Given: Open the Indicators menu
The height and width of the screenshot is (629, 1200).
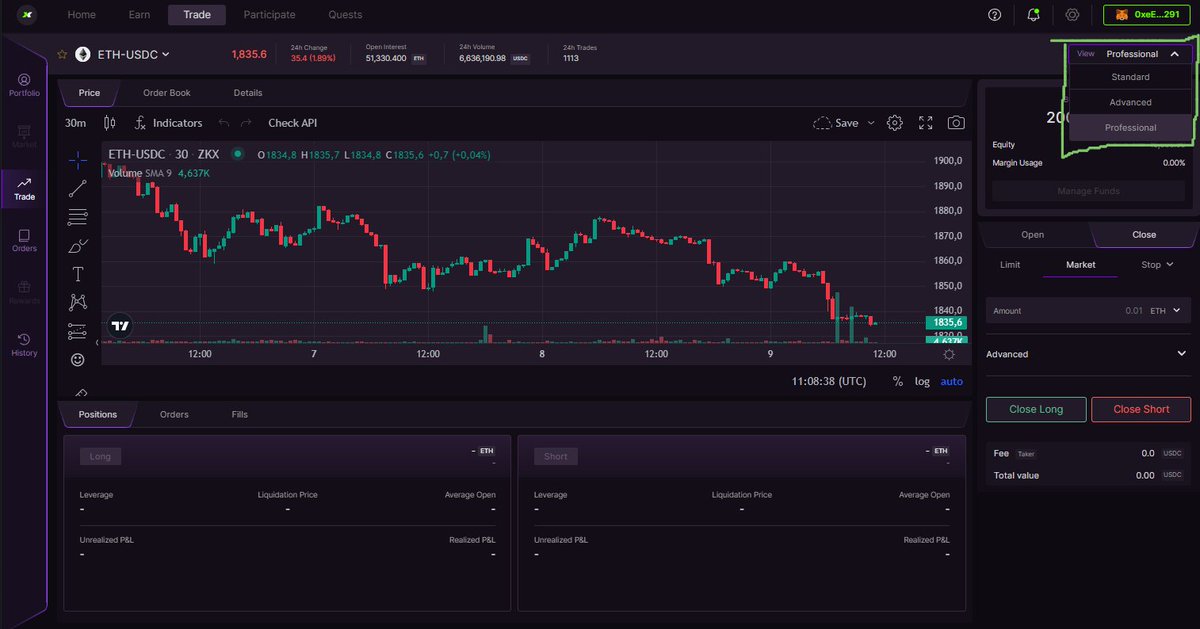Looking at the screenshot, I should (168, 123).
